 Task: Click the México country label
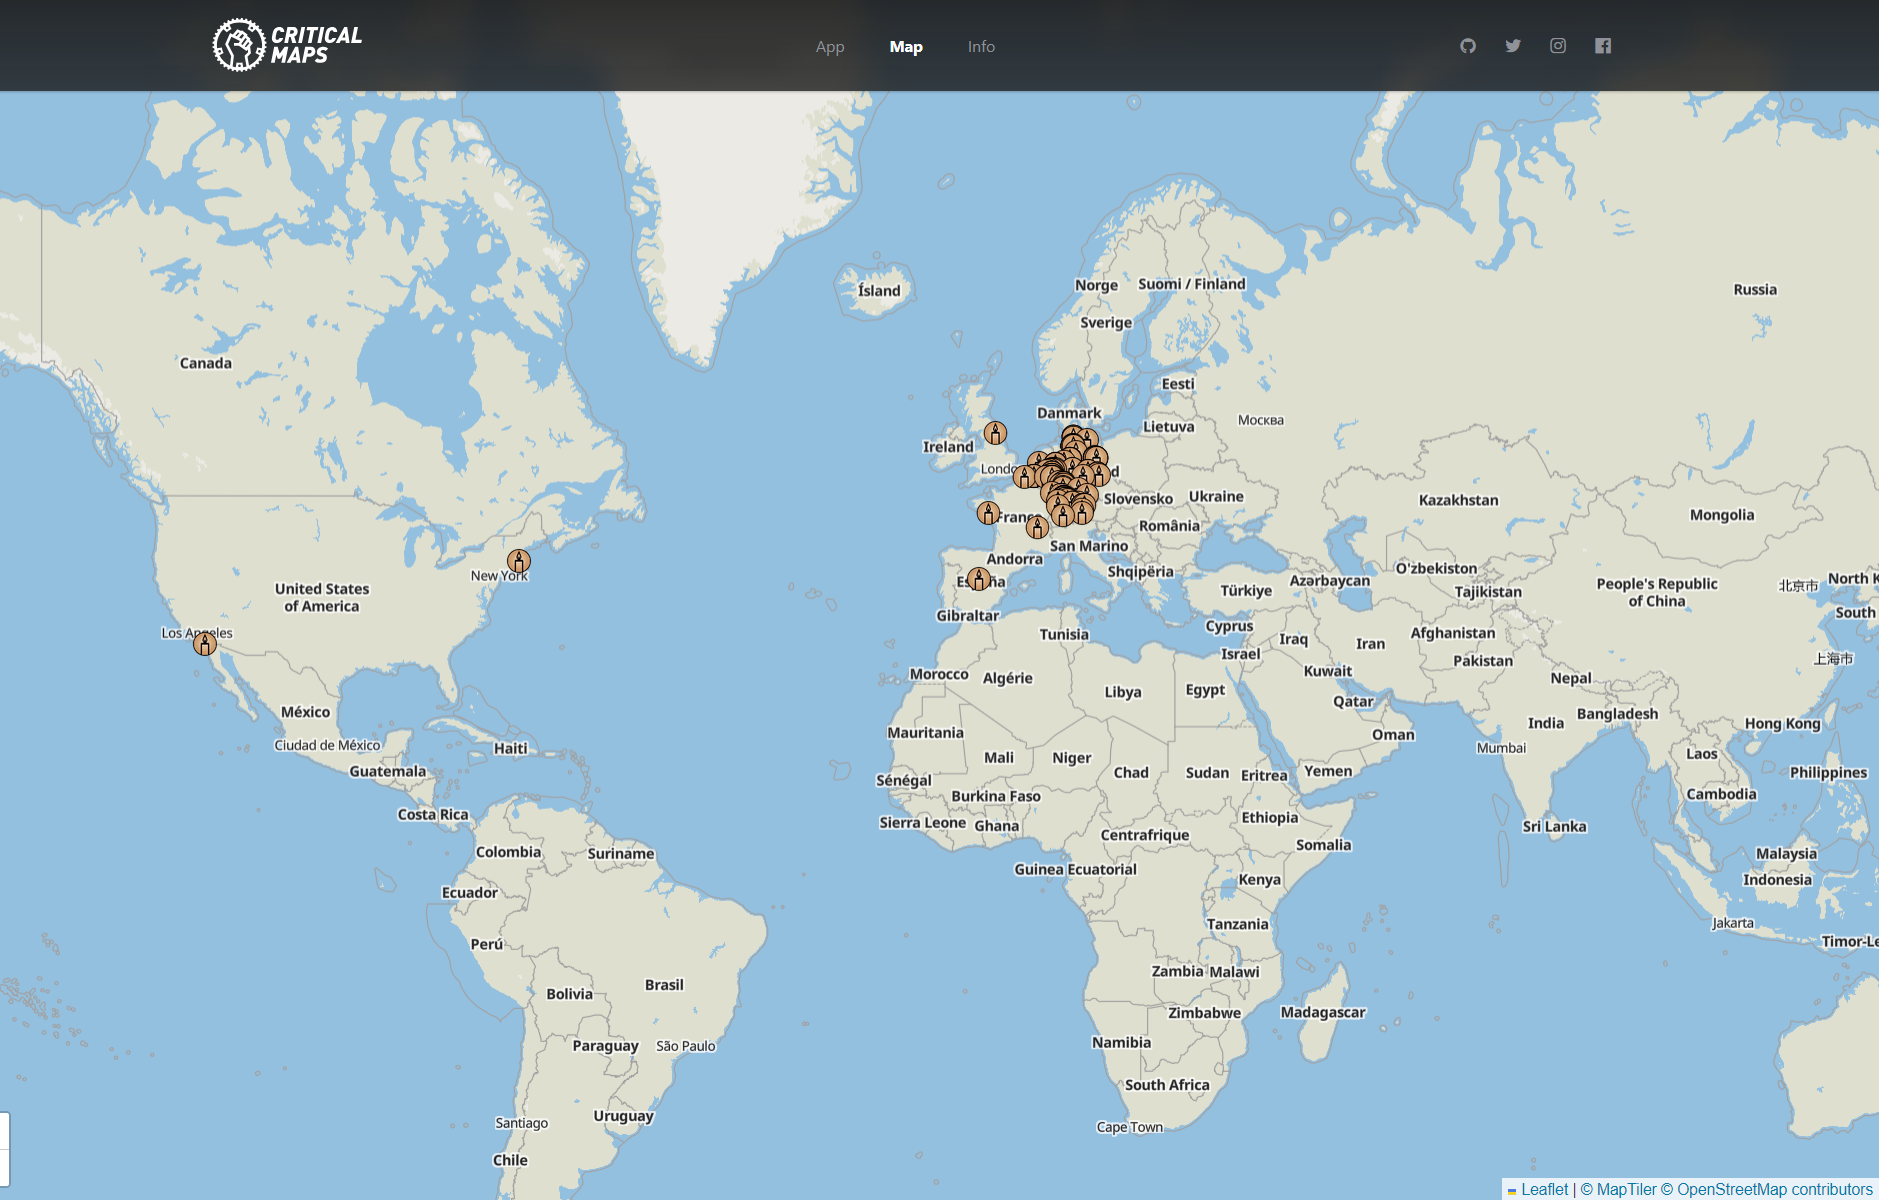point(305,712)
